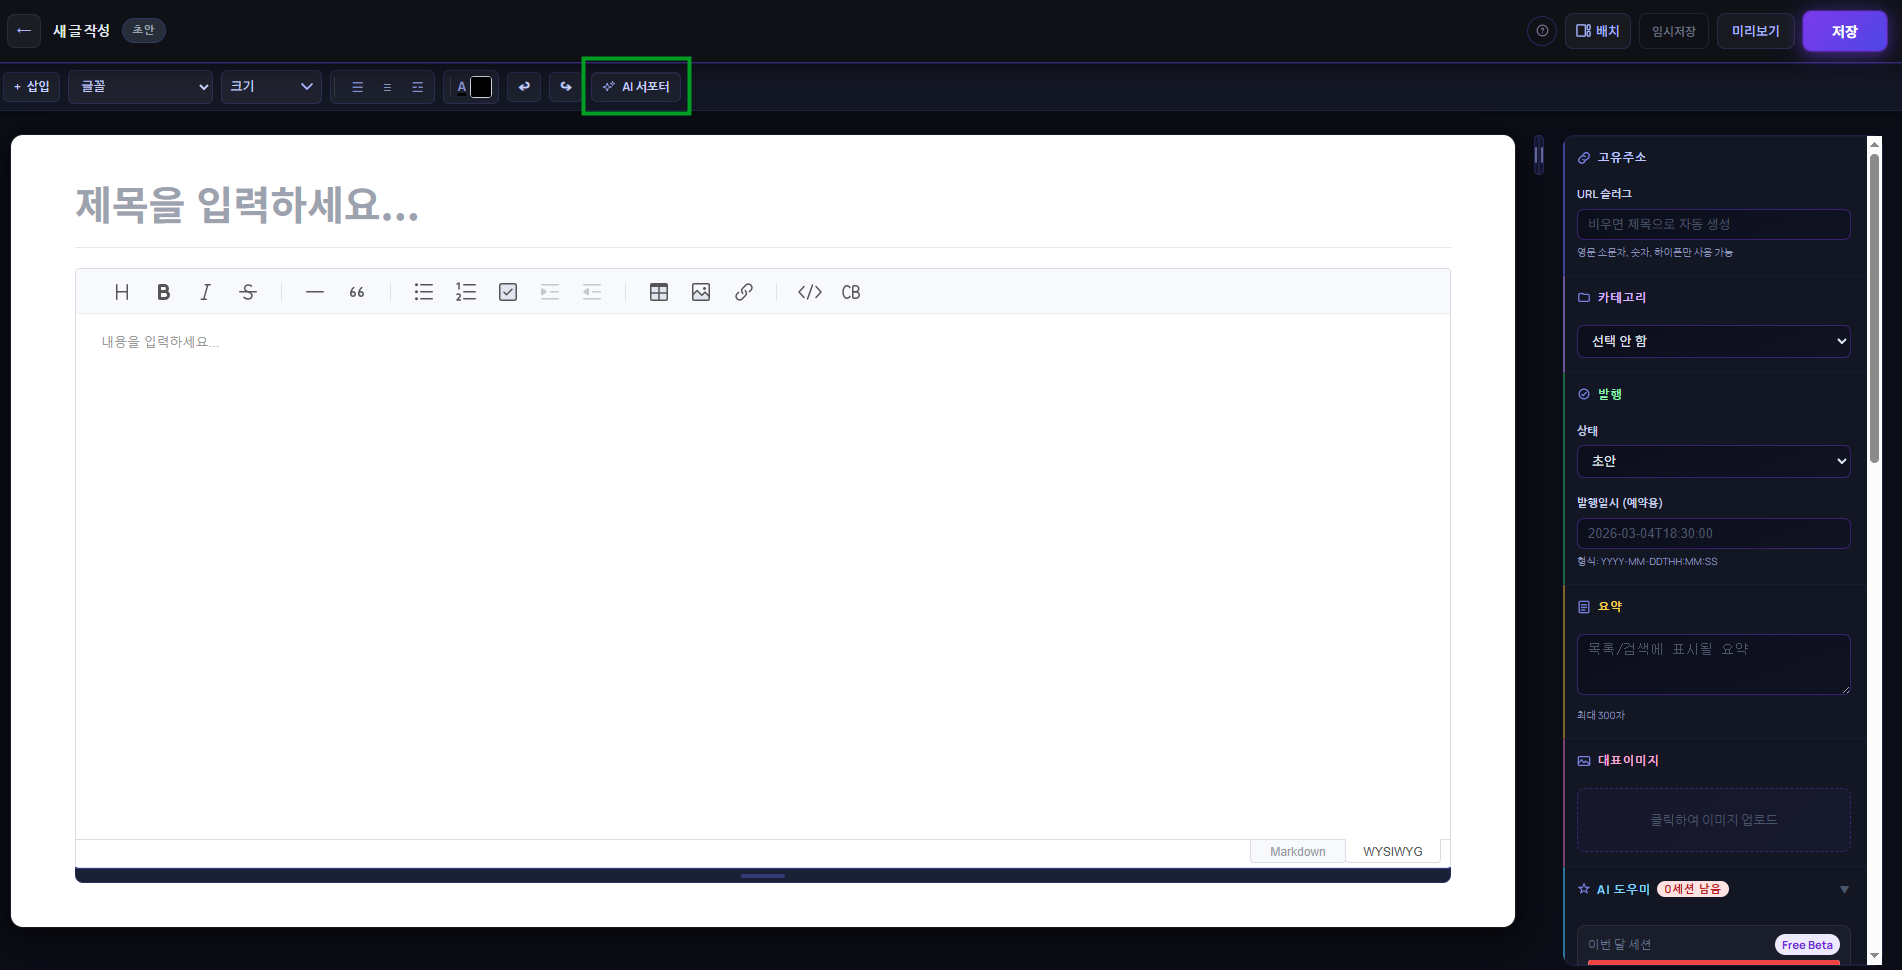Viewport: 1902px width, 970px height.
Task: Open the 글꼴 font family dropdown
Action: pos(140,87)
